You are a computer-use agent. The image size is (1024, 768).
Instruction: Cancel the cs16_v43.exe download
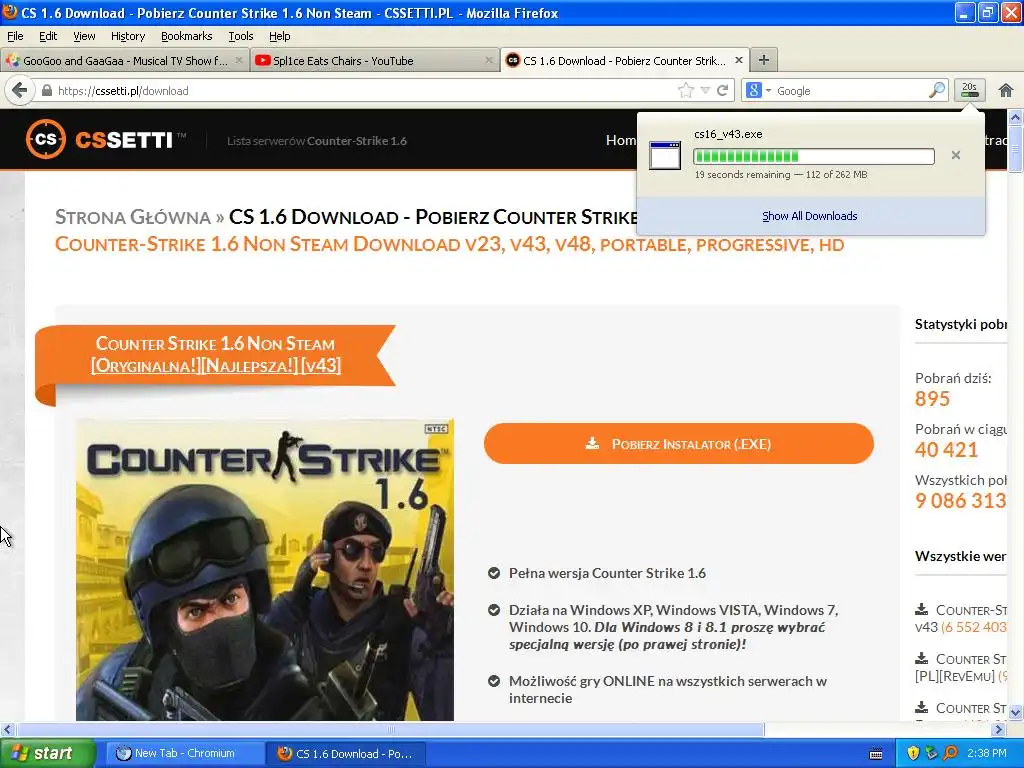point(955,155)
